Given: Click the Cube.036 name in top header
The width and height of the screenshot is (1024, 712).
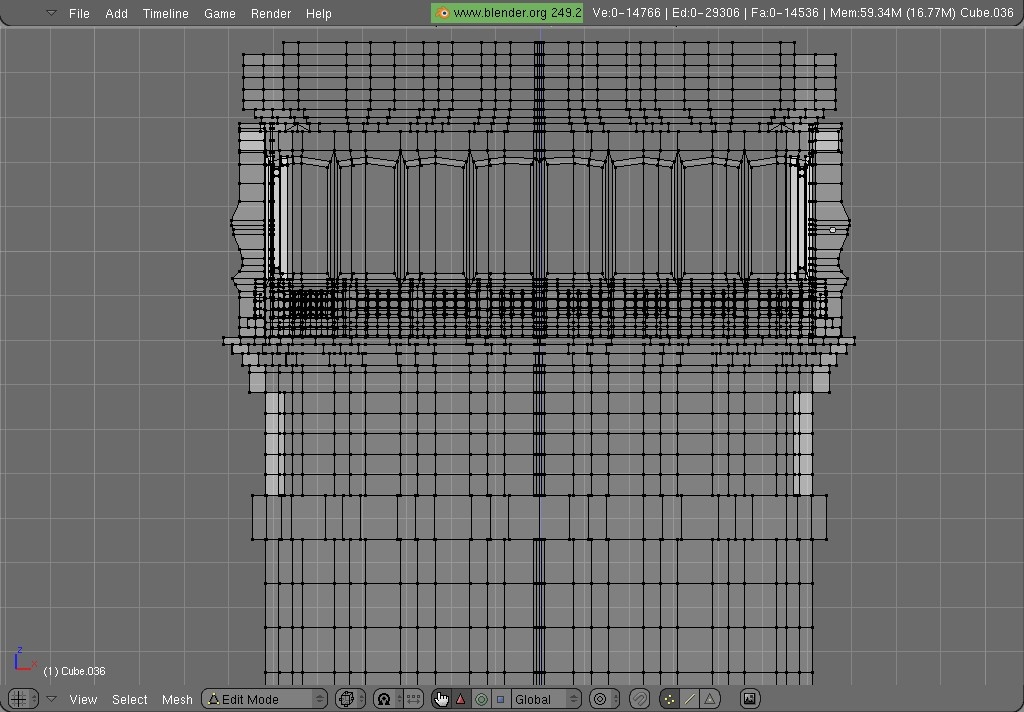Looking at the screenshot, I should click(x=986, y=12).
